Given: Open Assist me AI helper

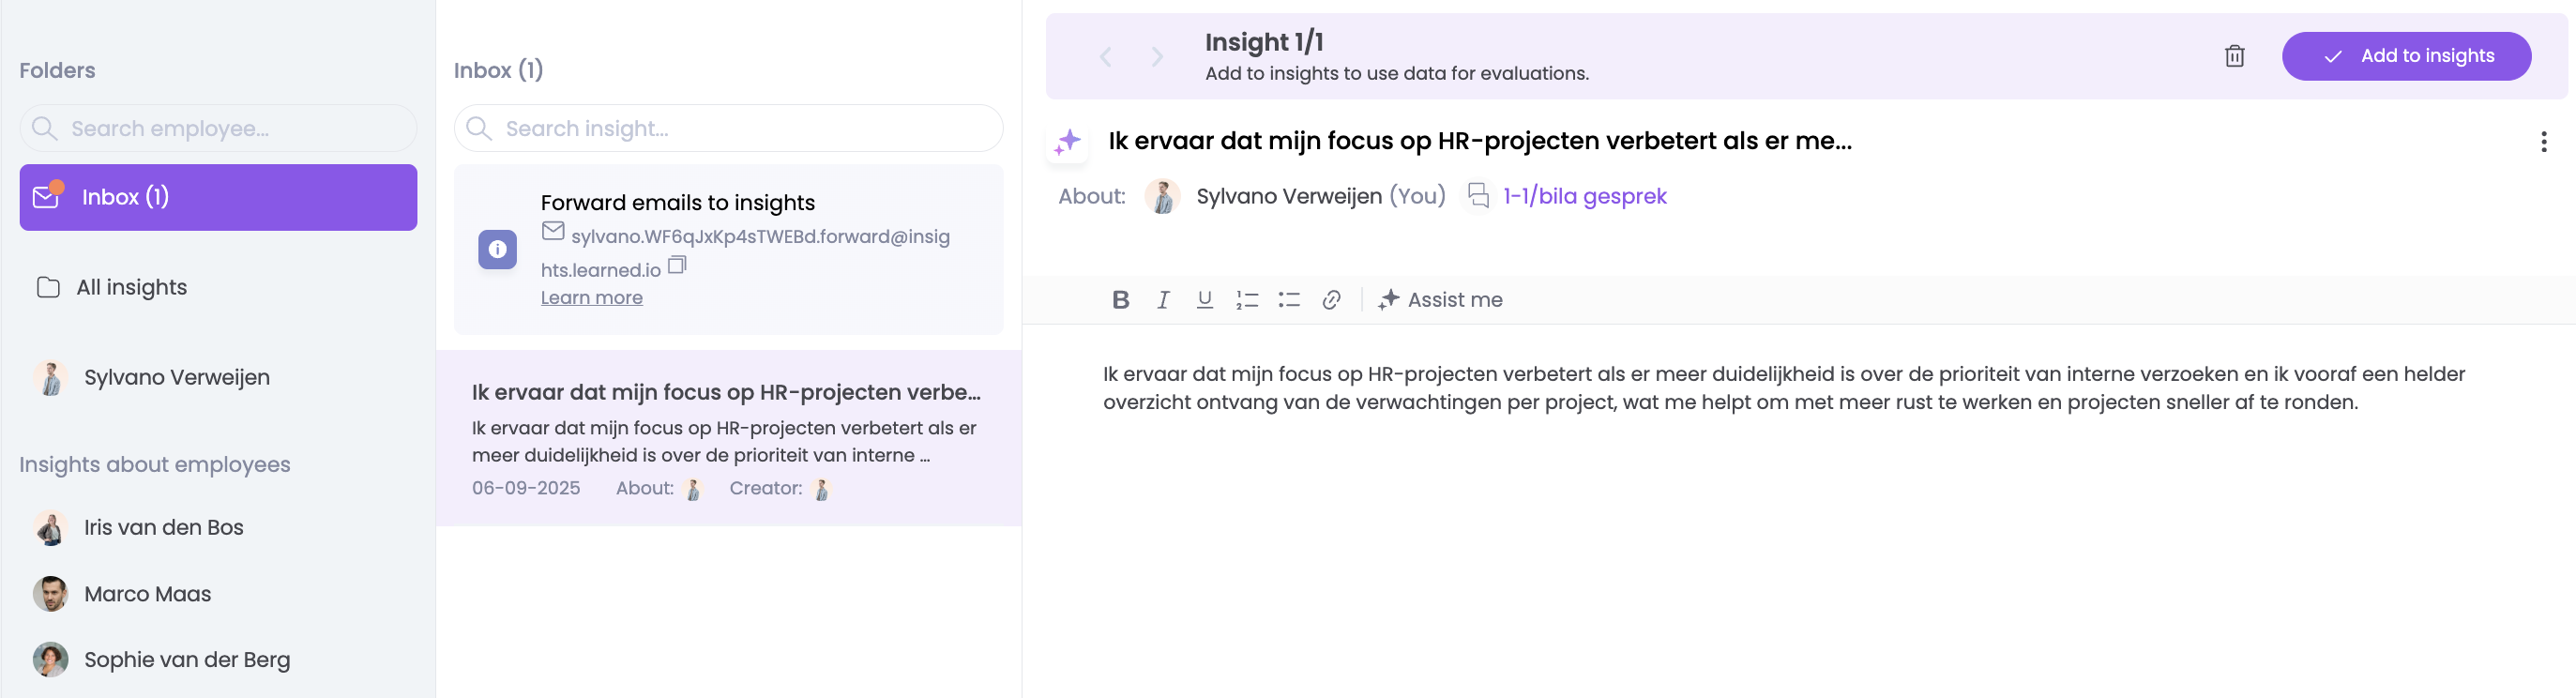Looking at the screenshot, I should coord(1440,300).
